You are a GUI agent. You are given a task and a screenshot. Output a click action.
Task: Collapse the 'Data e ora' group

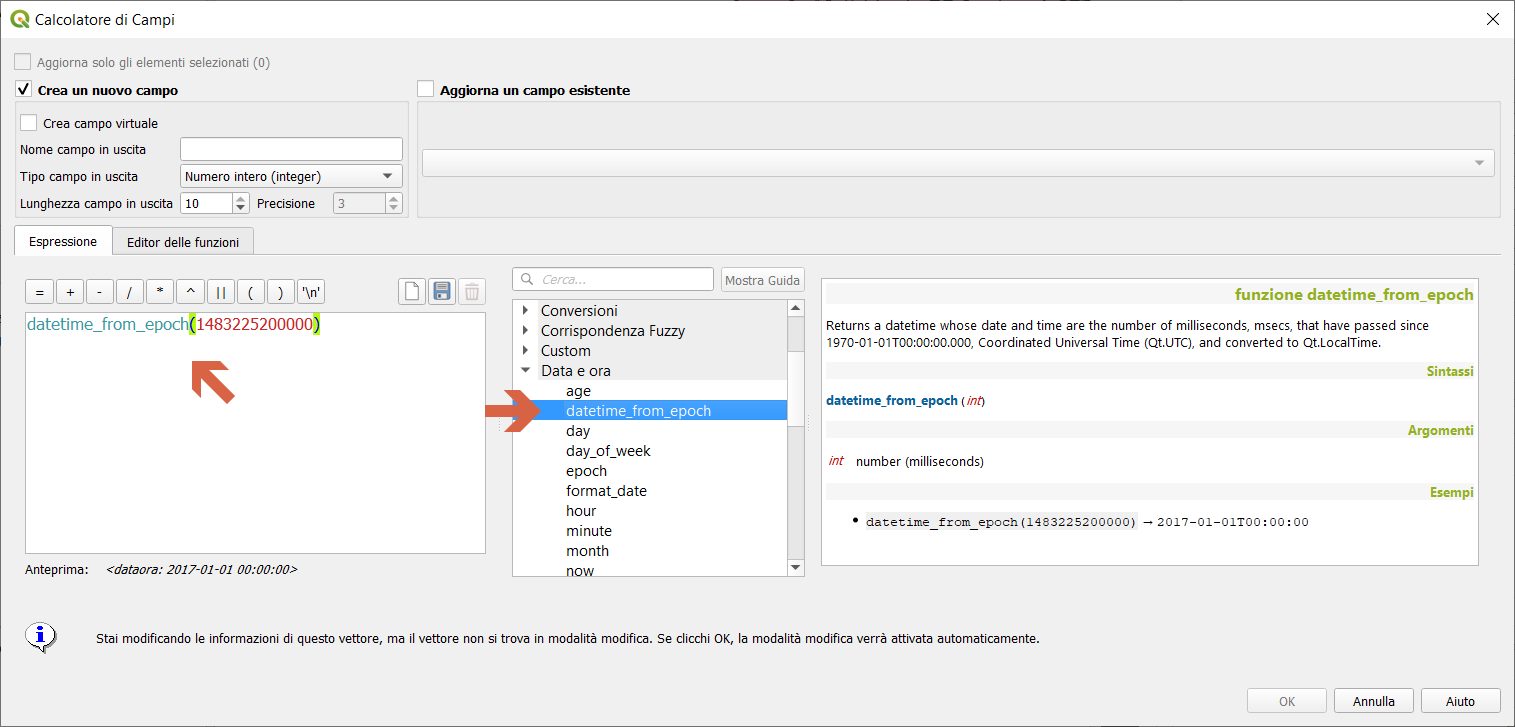coord(526,371)
